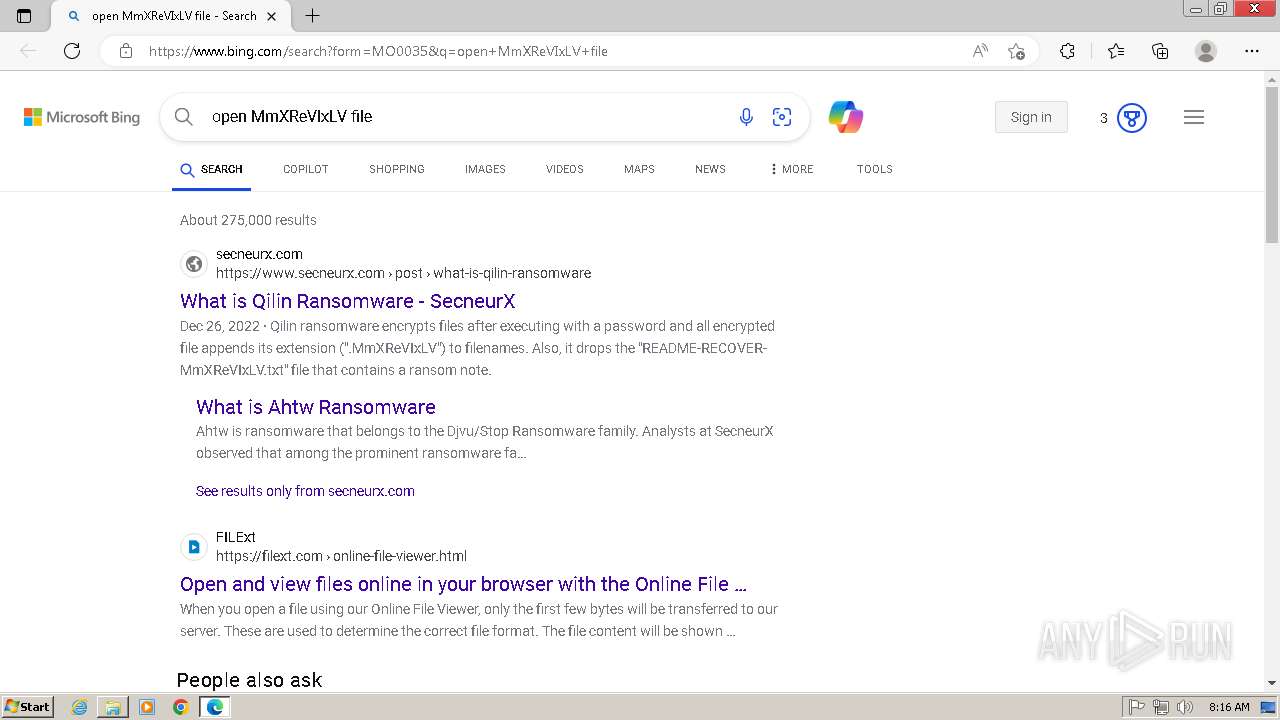Select the address bar URL

click(378, 51)
